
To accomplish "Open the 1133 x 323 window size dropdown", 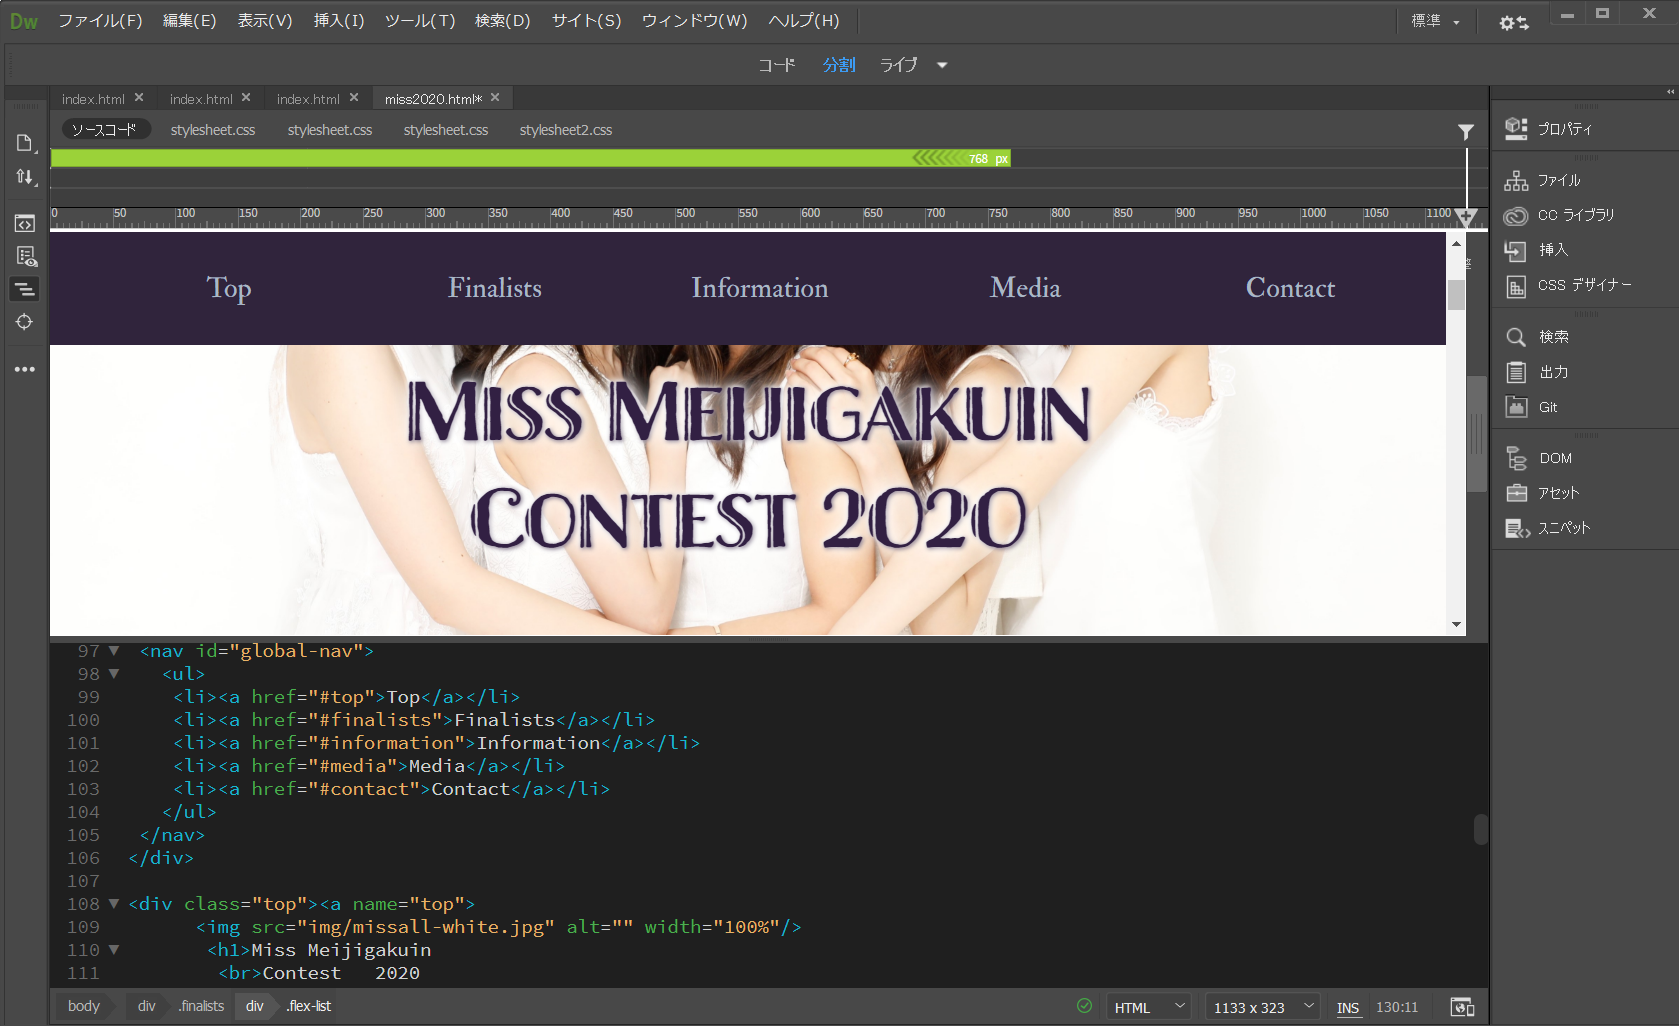I will click(x=1262, y=1007).
